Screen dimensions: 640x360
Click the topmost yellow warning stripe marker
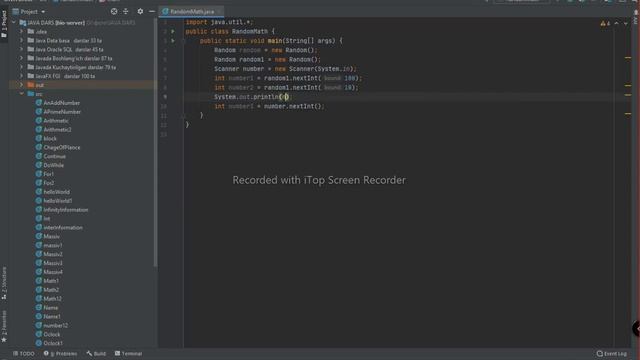628,58
